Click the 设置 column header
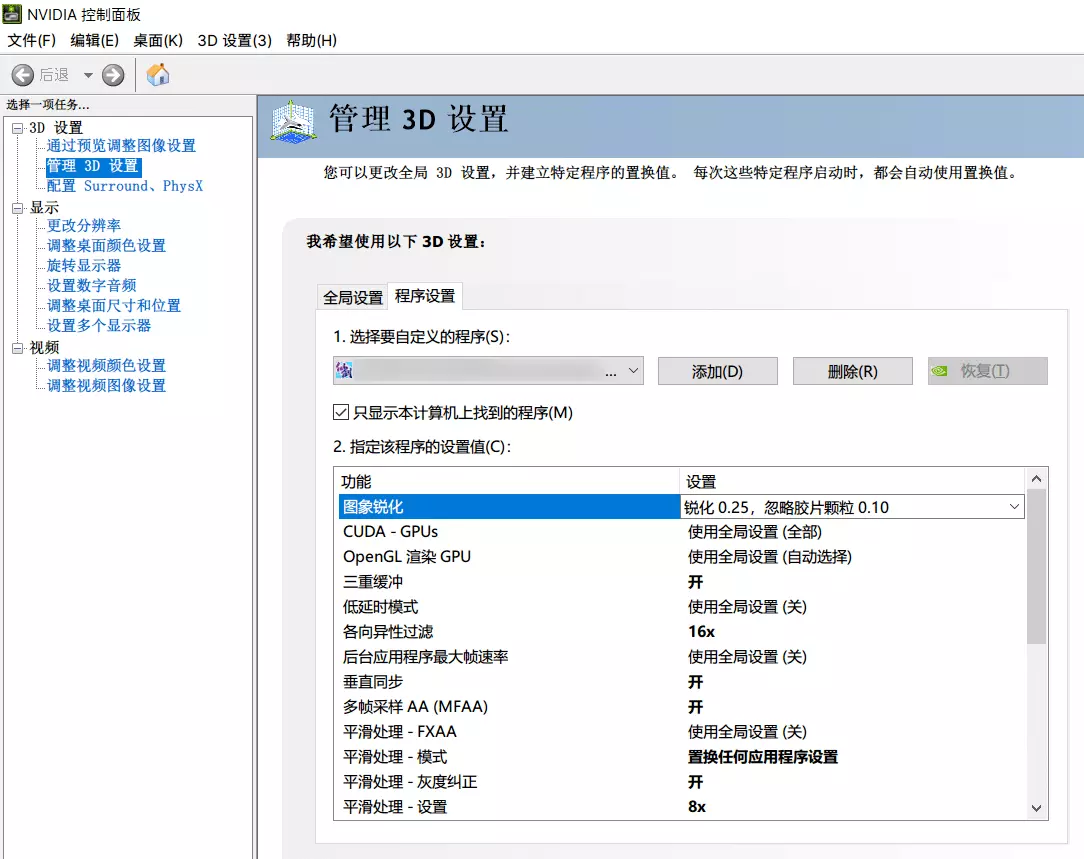Image resolution: width=1084 pixels, height=859 pixels. click(x=852, y=481)
